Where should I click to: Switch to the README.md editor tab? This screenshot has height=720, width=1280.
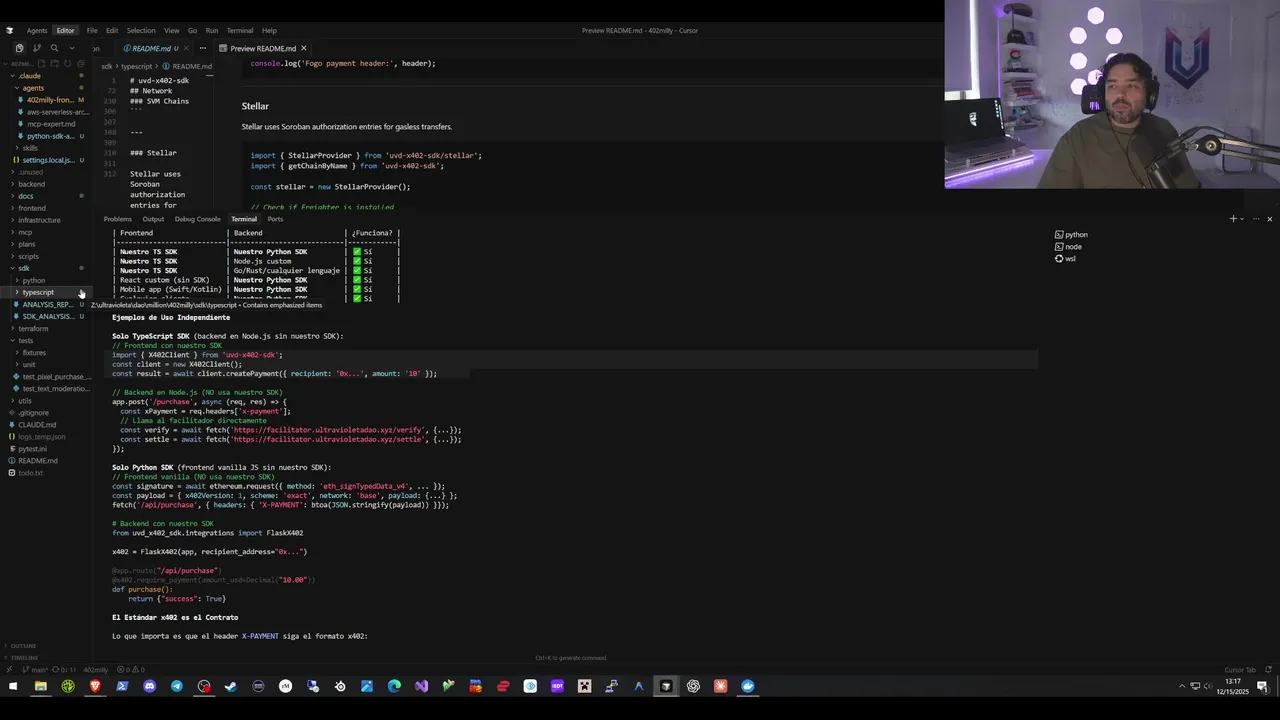click(151, 48)
